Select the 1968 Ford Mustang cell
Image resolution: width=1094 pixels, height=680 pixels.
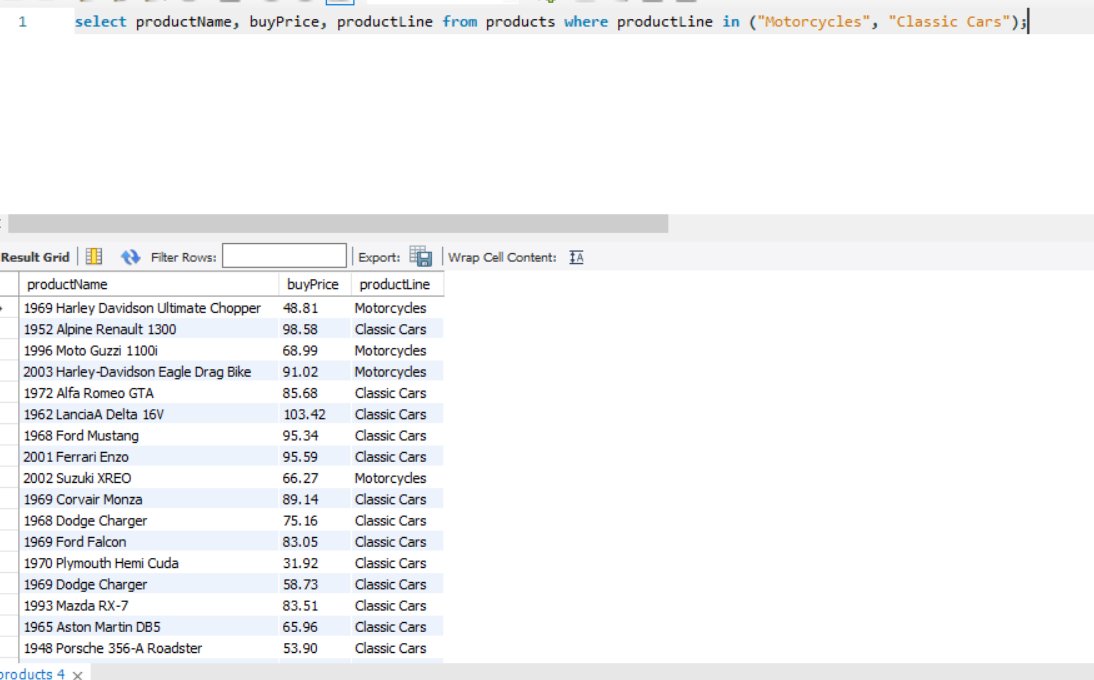[x=149, y=435]
